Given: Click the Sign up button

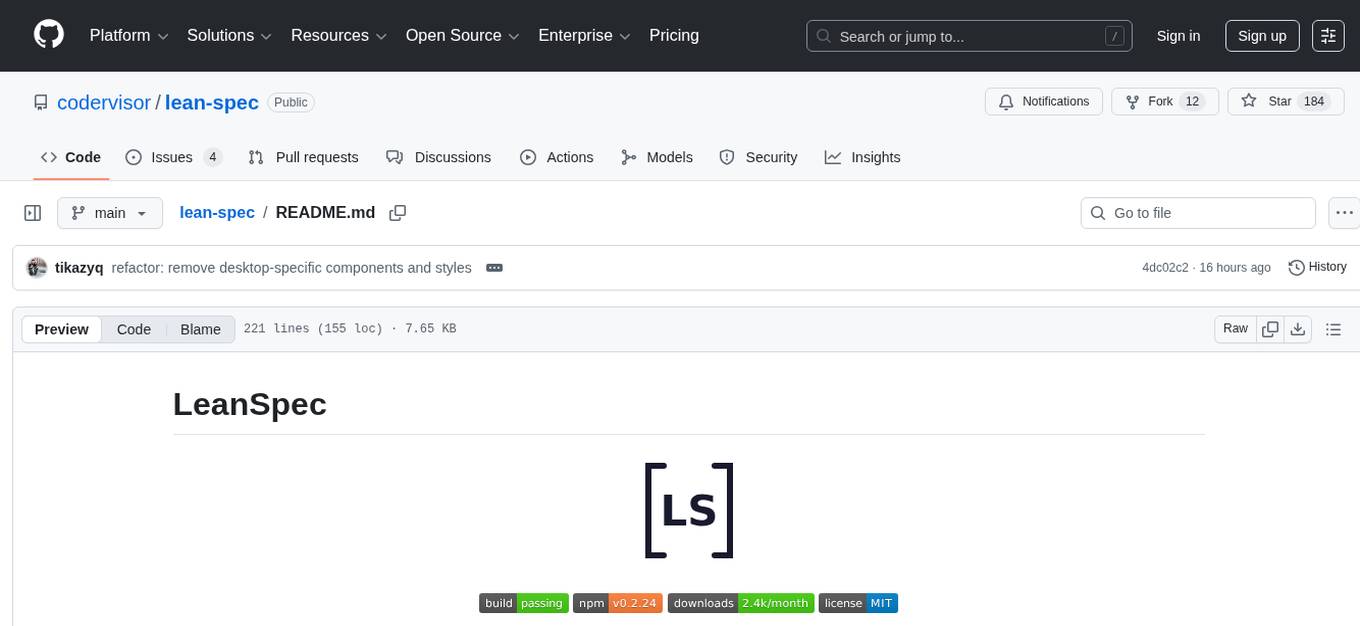Looking at the screenshot, I should [x=1261, y=35].
